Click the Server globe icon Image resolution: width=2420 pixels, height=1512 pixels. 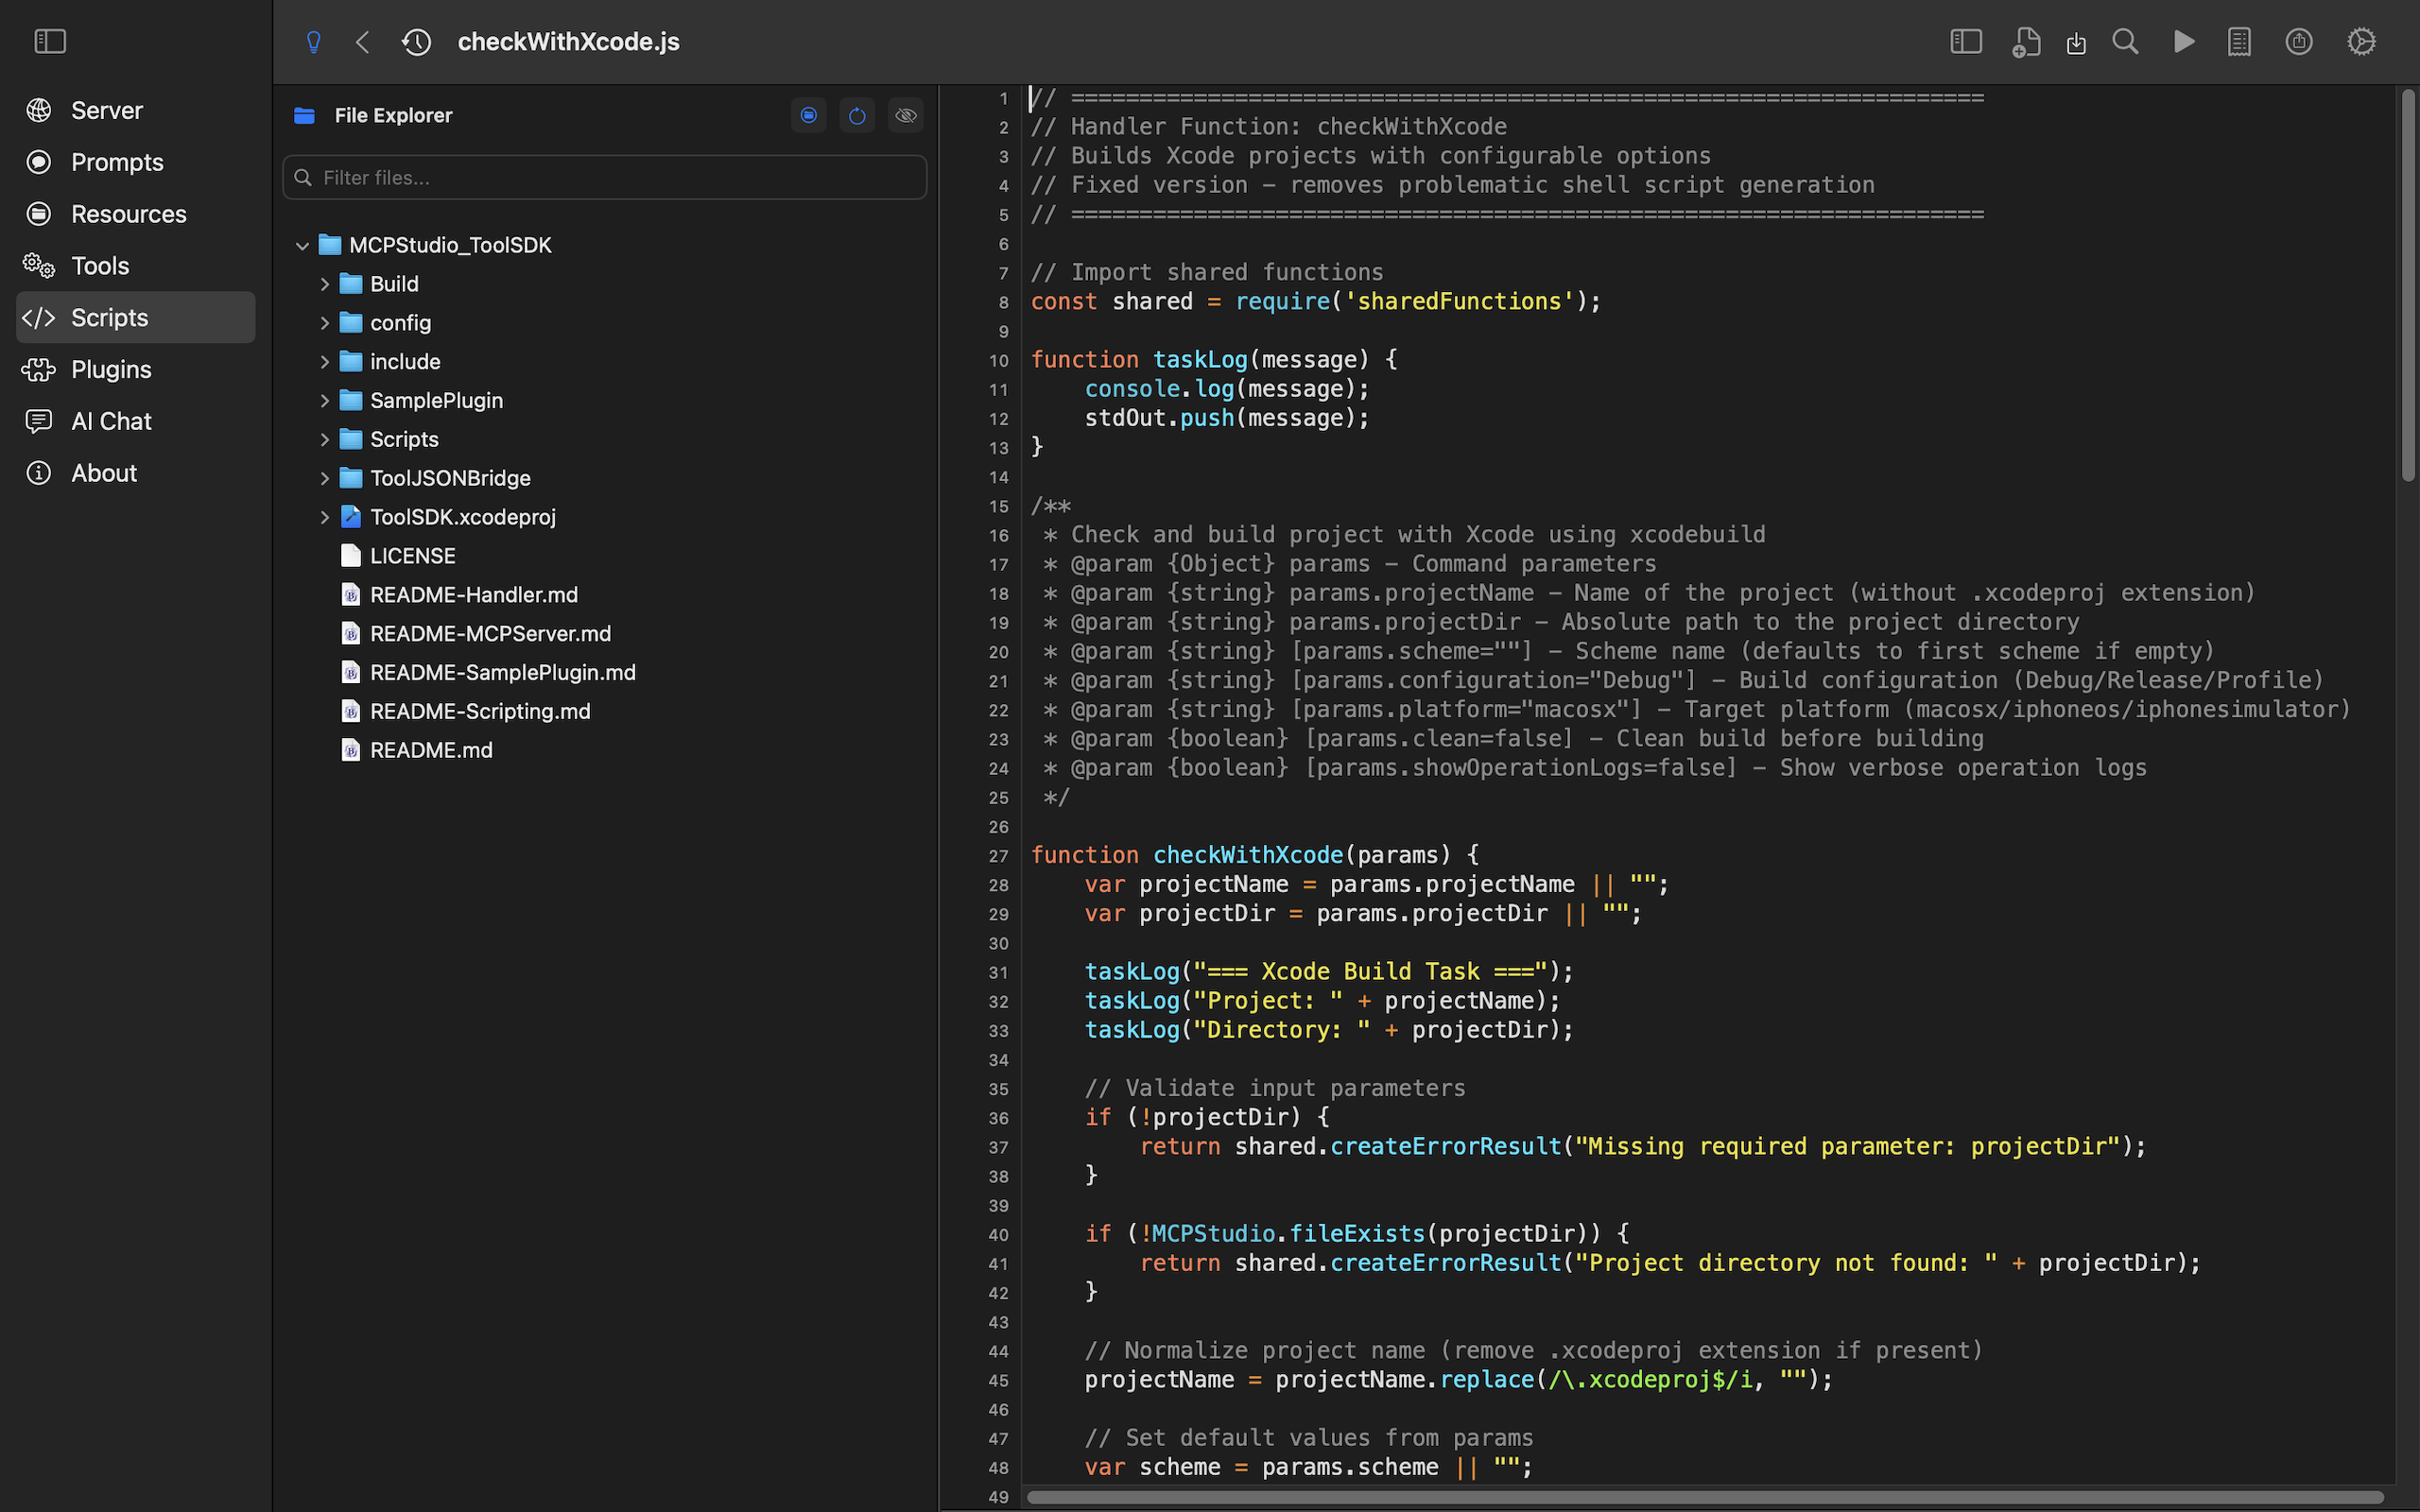pos(39,110)
